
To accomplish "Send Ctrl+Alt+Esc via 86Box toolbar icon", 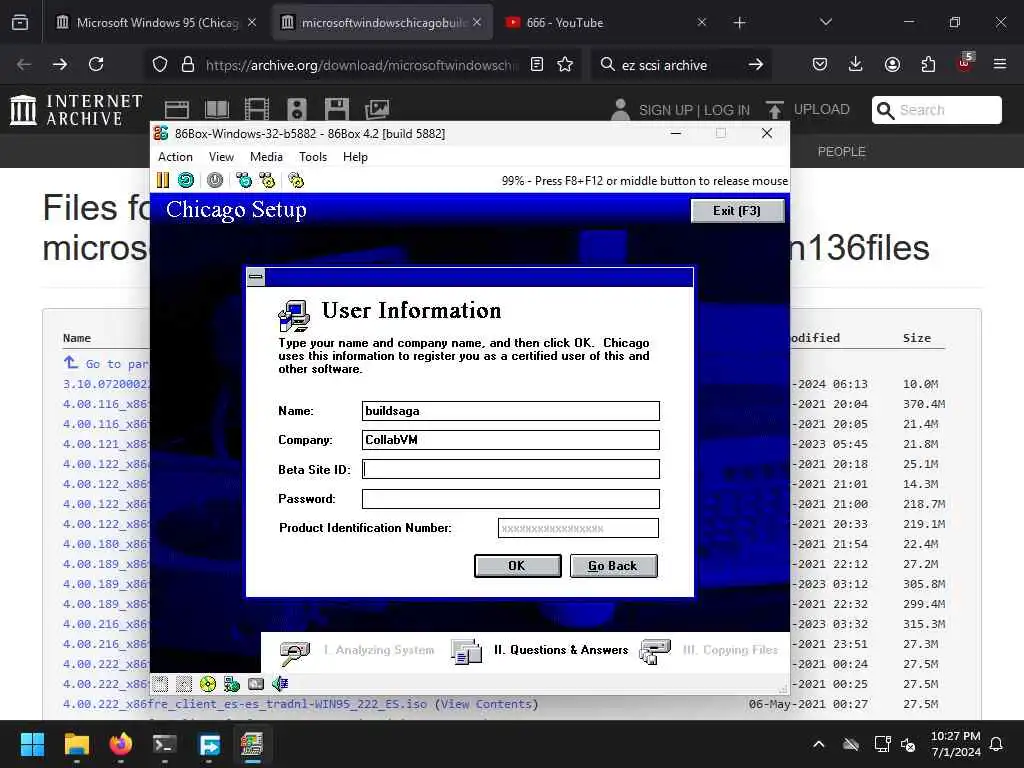I will (267, 180).
